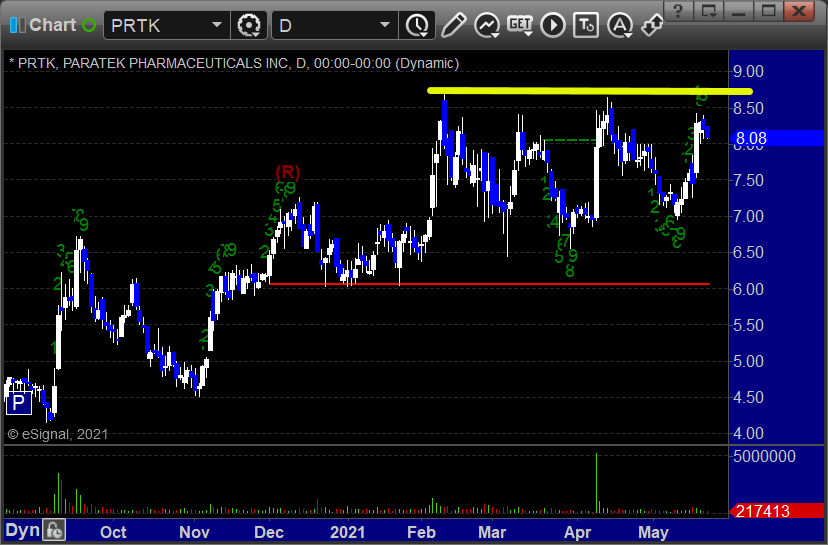Select the yellow resistance line
Screen dimensions: 828x545
click(x=590, y=91)
